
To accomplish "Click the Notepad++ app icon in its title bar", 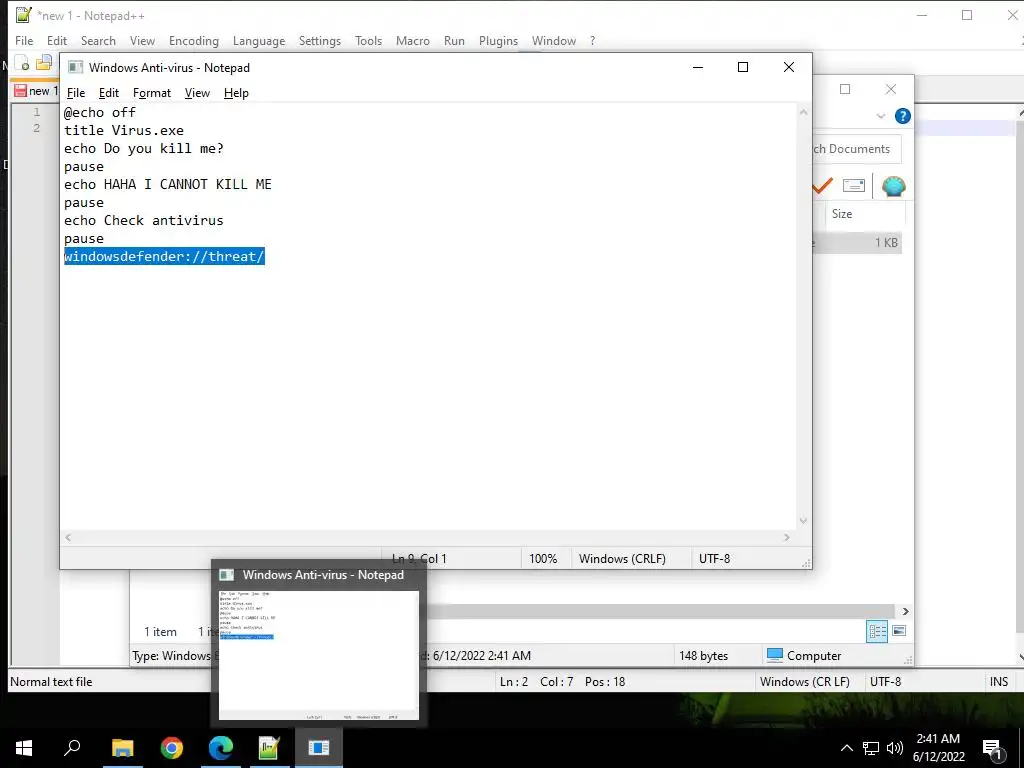I will pos(24,15).
